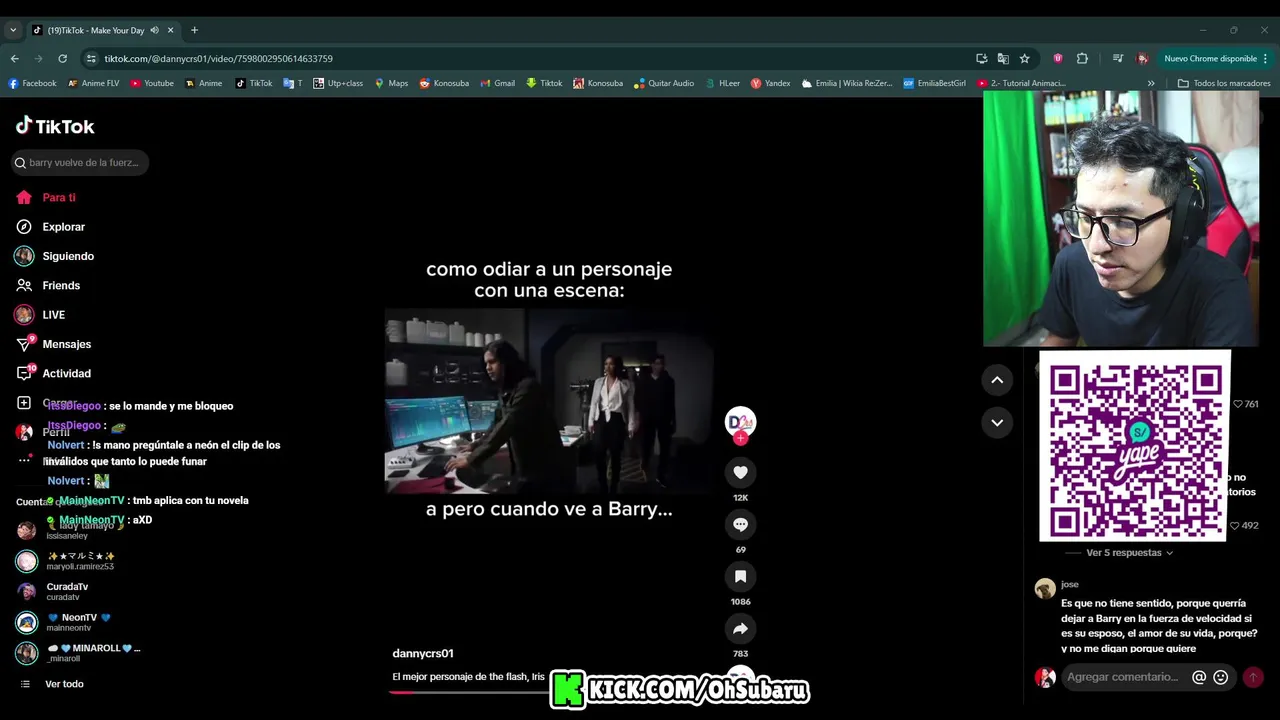Open issisaneley's followed account
This screenshot has width=1280, height=720.
click(x=66, y=531)
